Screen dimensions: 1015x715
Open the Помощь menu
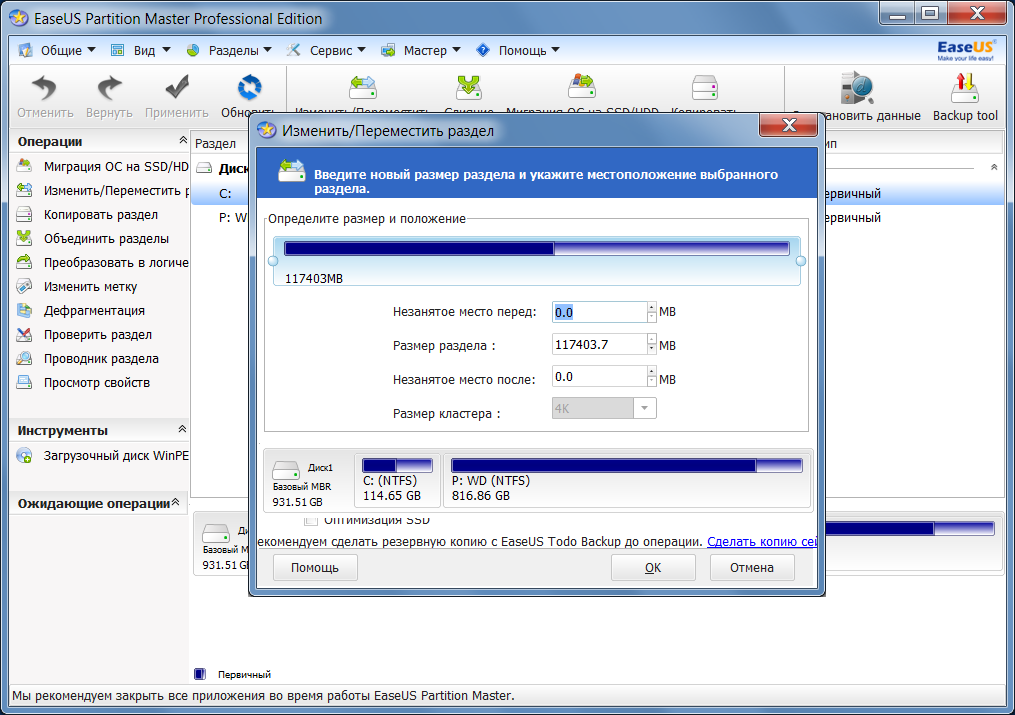click(x=517, y=50)
